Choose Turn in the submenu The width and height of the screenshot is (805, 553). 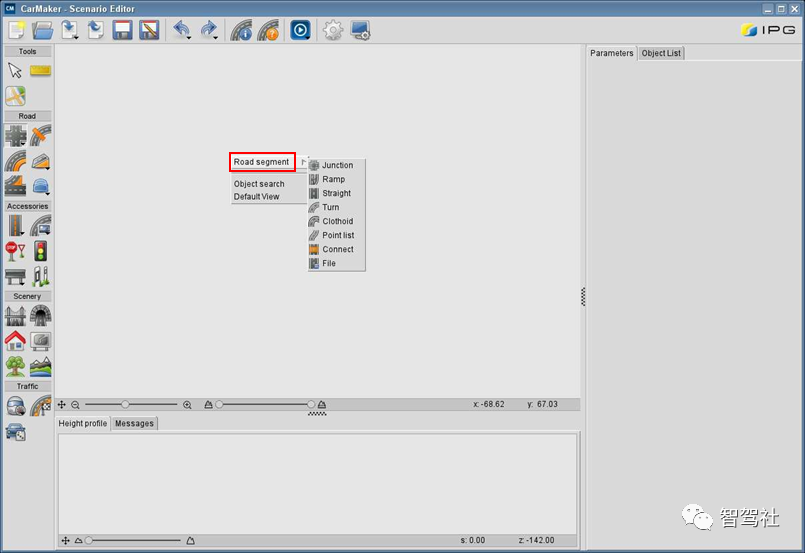337,207
